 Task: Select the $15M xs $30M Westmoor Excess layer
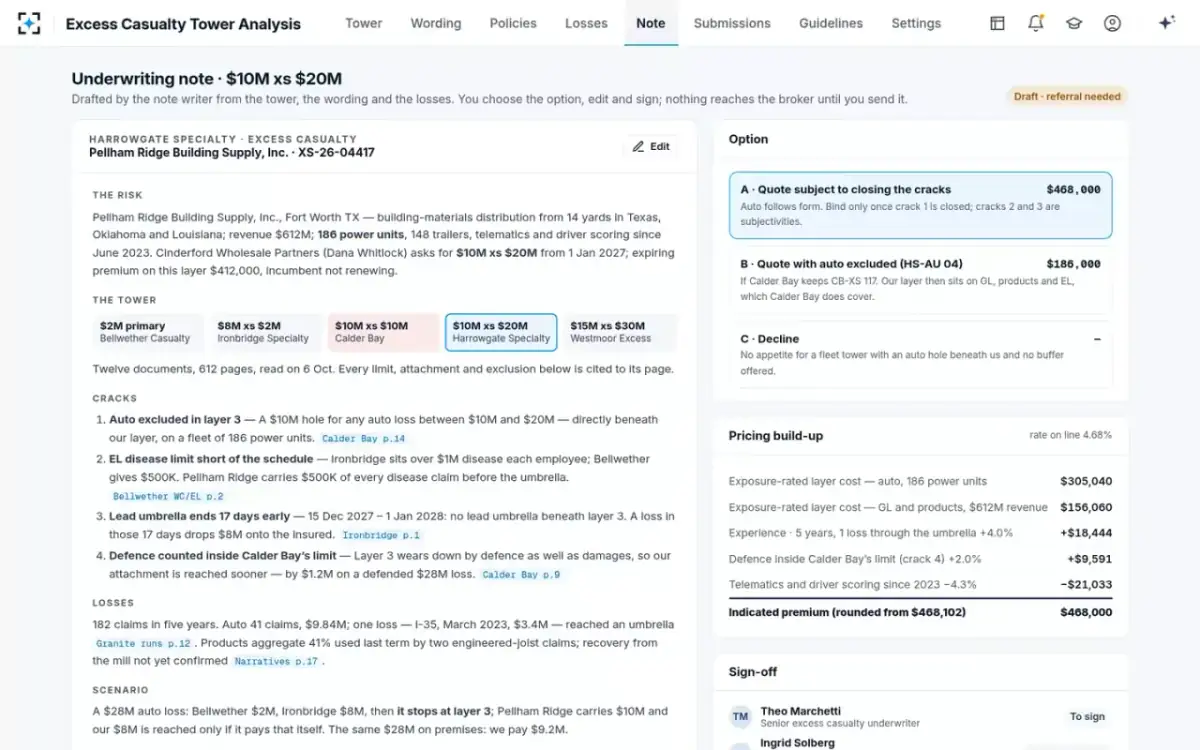coord(619,332)
